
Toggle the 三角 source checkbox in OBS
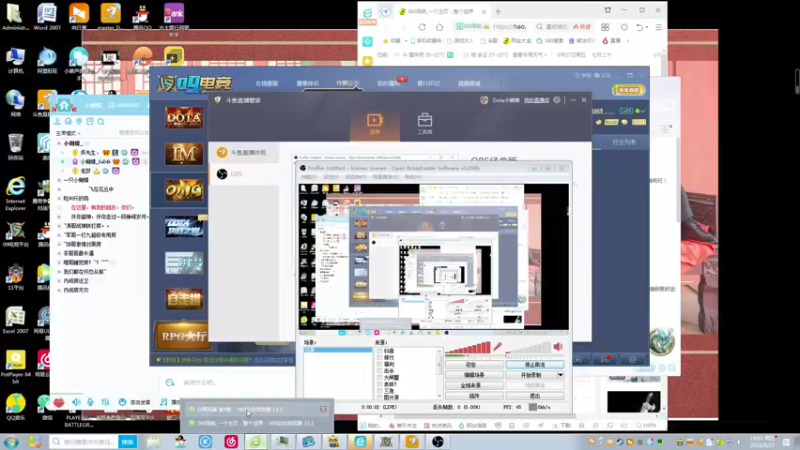pos(380,391)
